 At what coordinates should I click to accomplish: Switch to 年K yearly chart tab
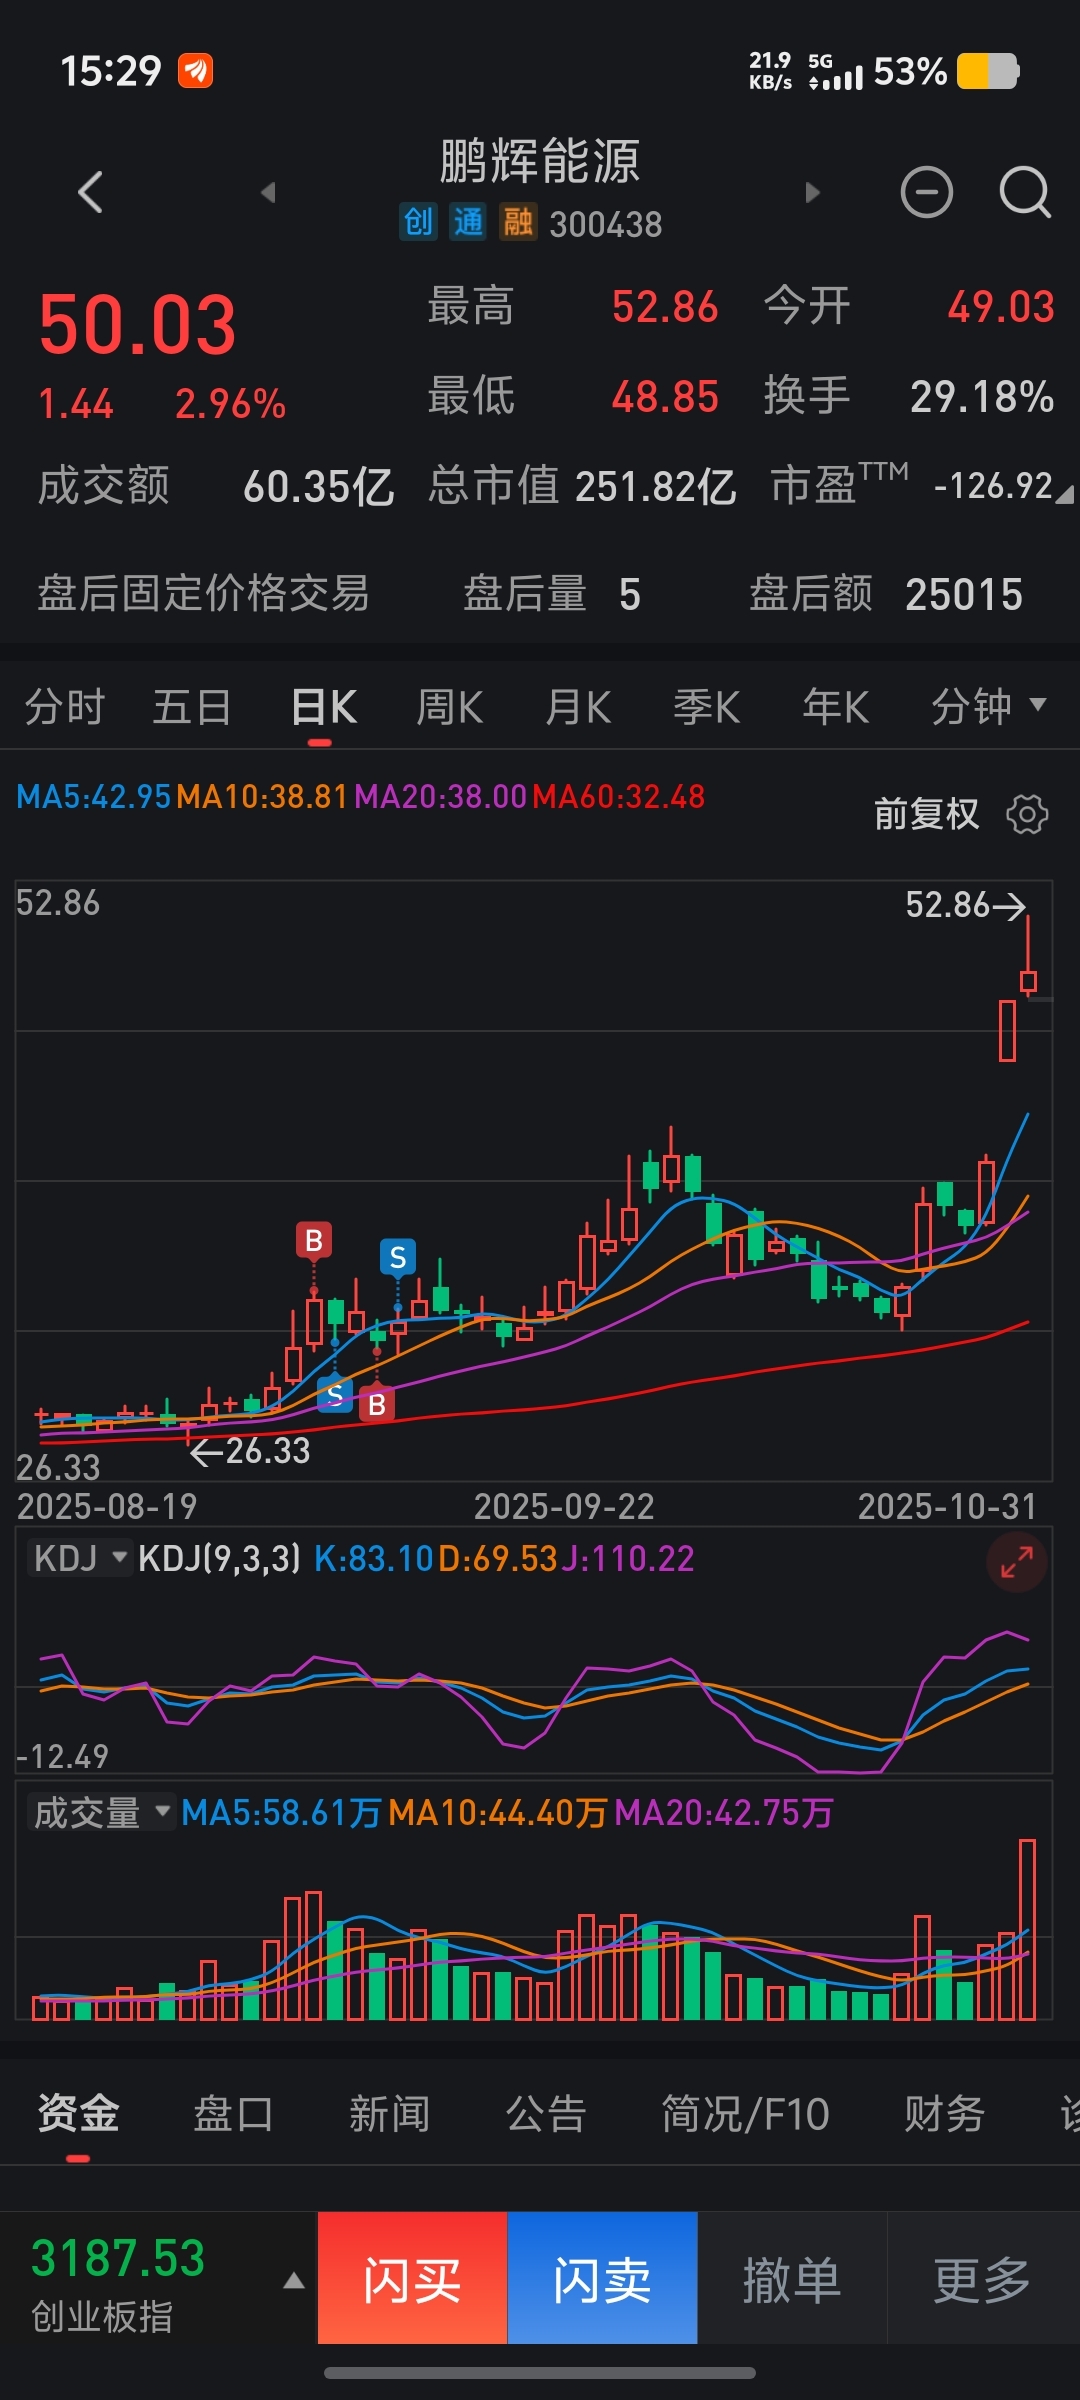tap(835, 706)
